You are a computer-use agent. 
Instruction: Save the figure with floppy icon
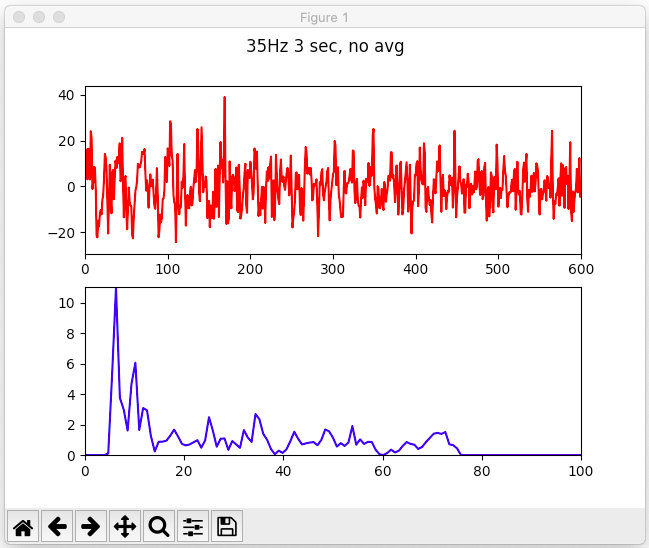227,526
